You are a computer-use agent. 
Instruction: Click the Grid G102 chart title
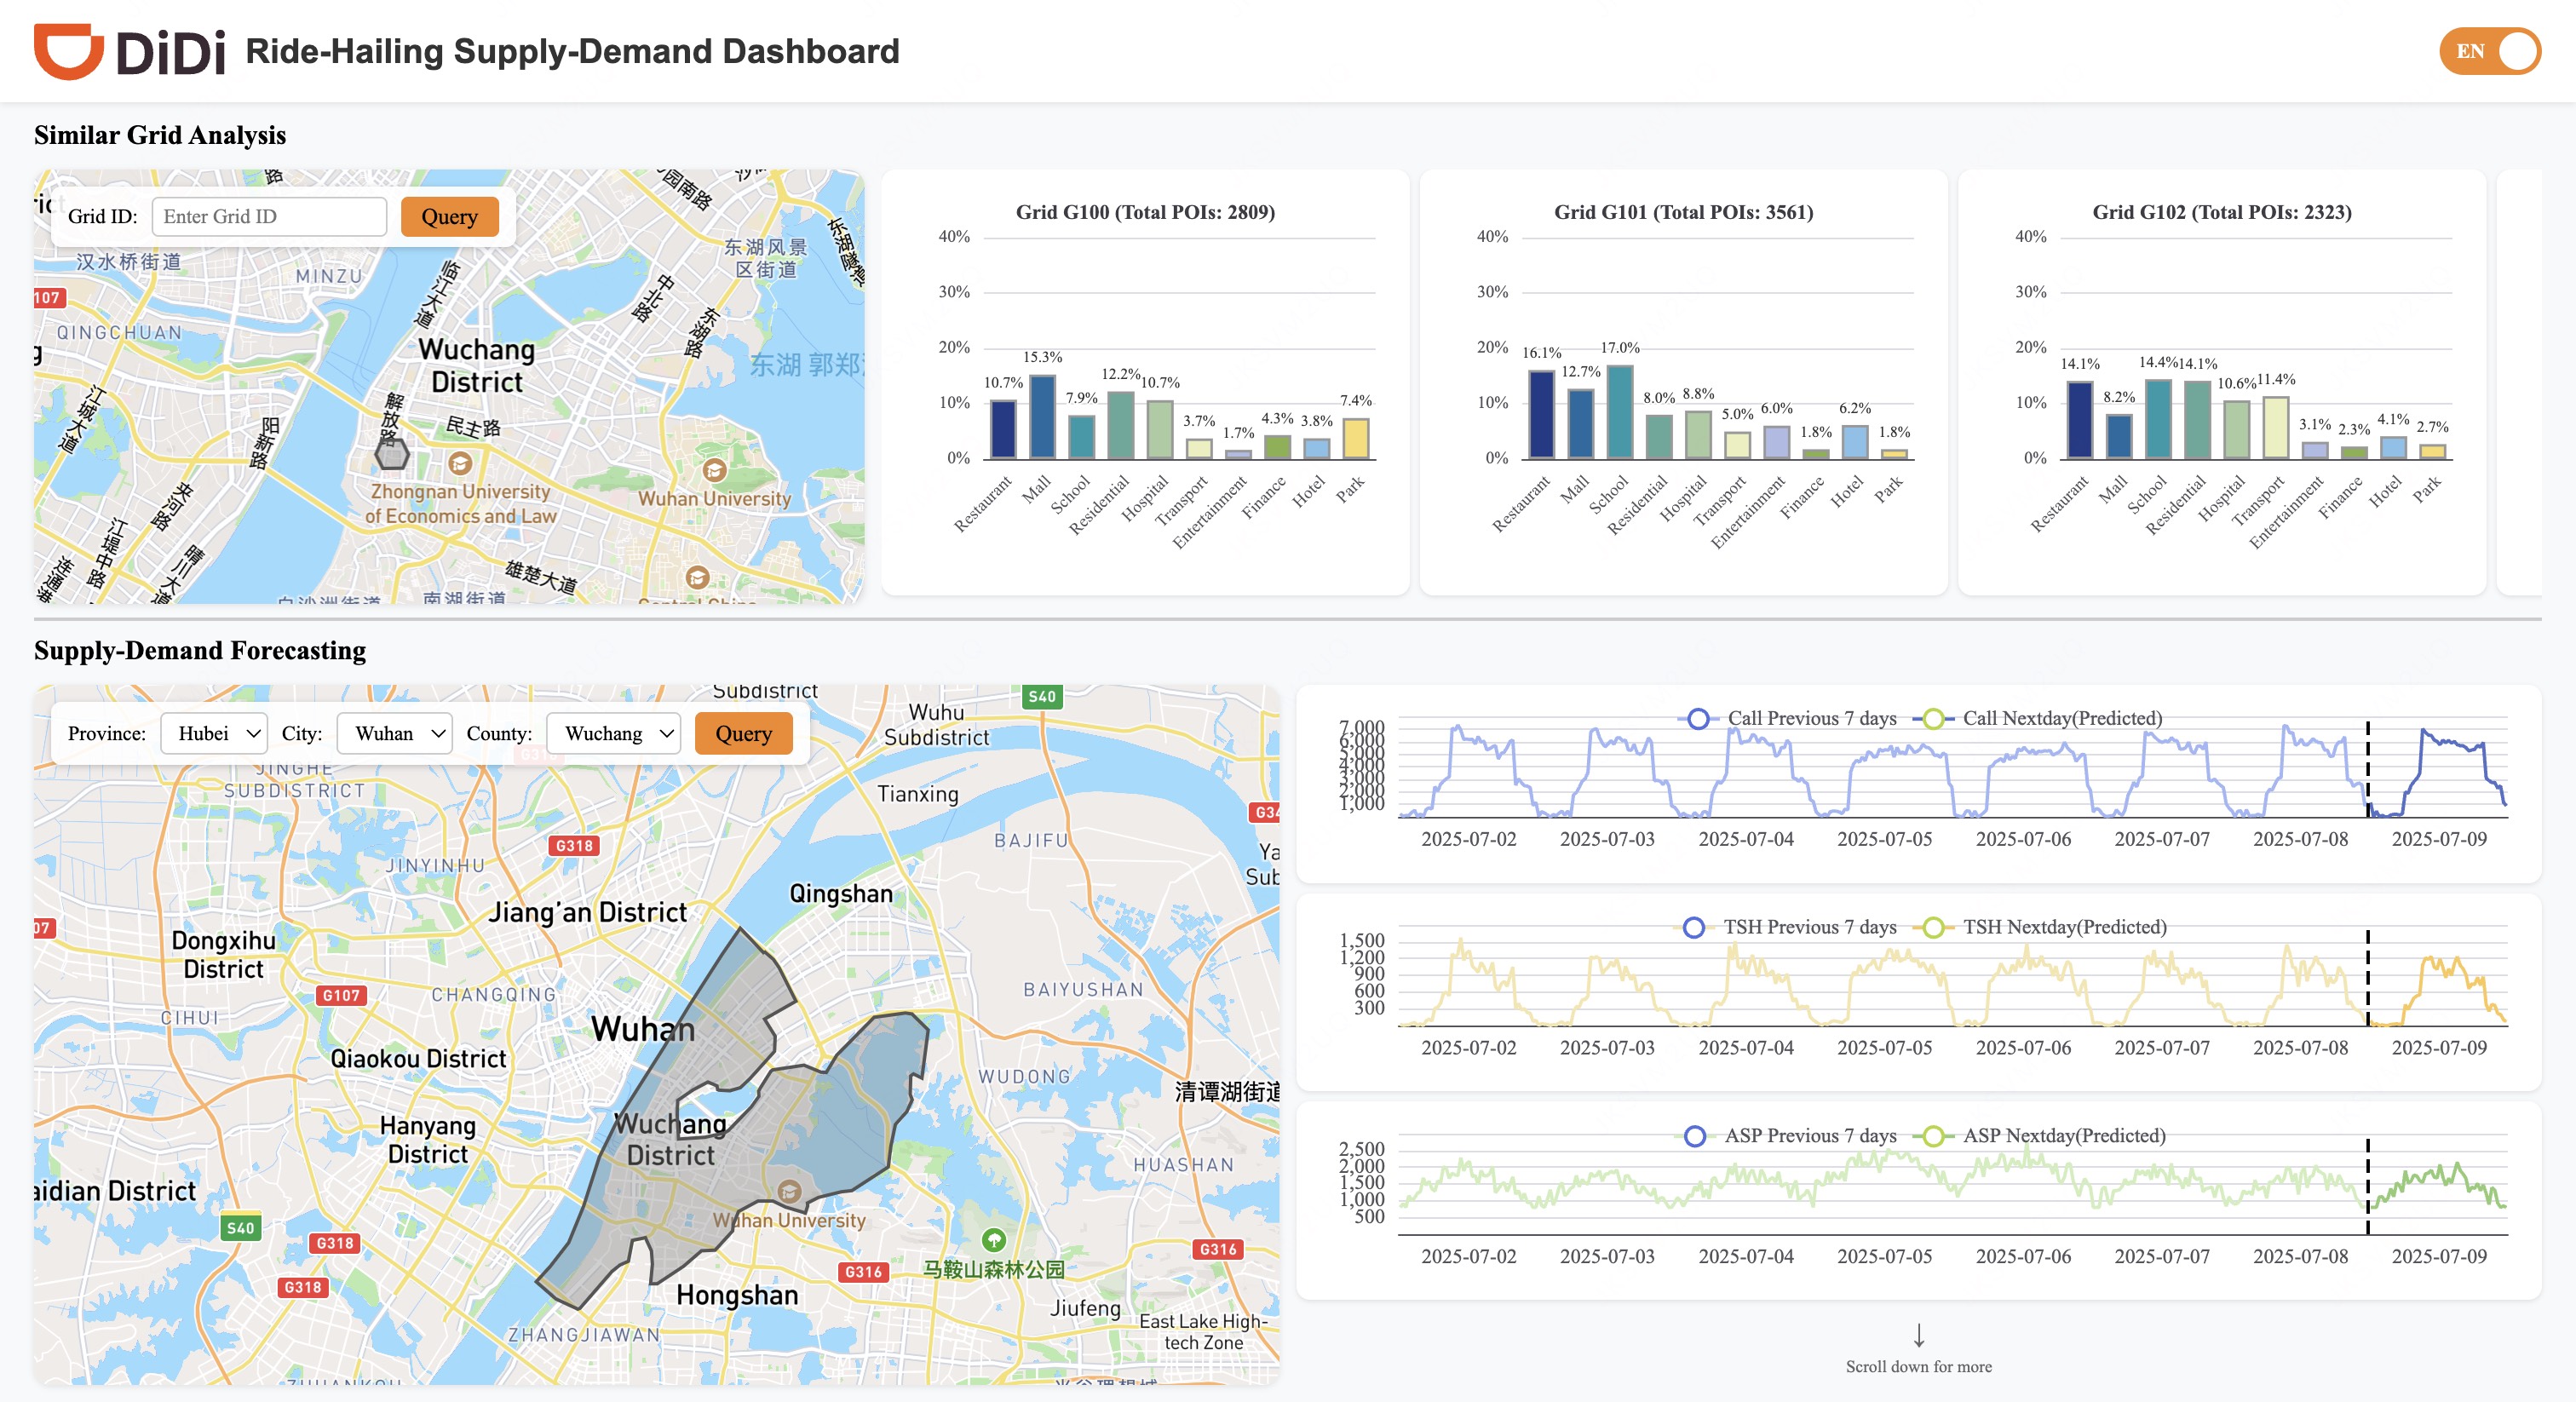(2221, 212)
